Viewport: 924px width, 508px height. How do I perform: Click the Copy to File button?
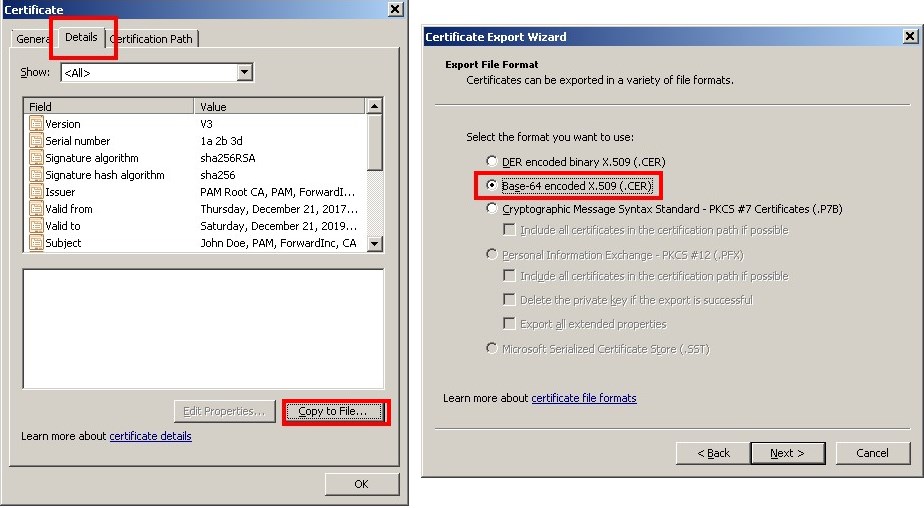pyautogui.click(x=332, y=411)
